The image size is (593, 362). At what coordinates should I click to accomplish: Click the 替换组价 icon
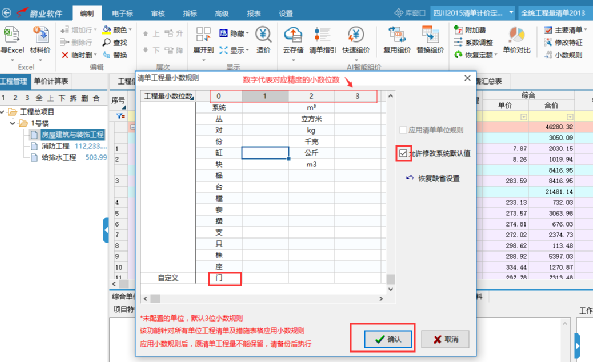click(x=430, y=35)
